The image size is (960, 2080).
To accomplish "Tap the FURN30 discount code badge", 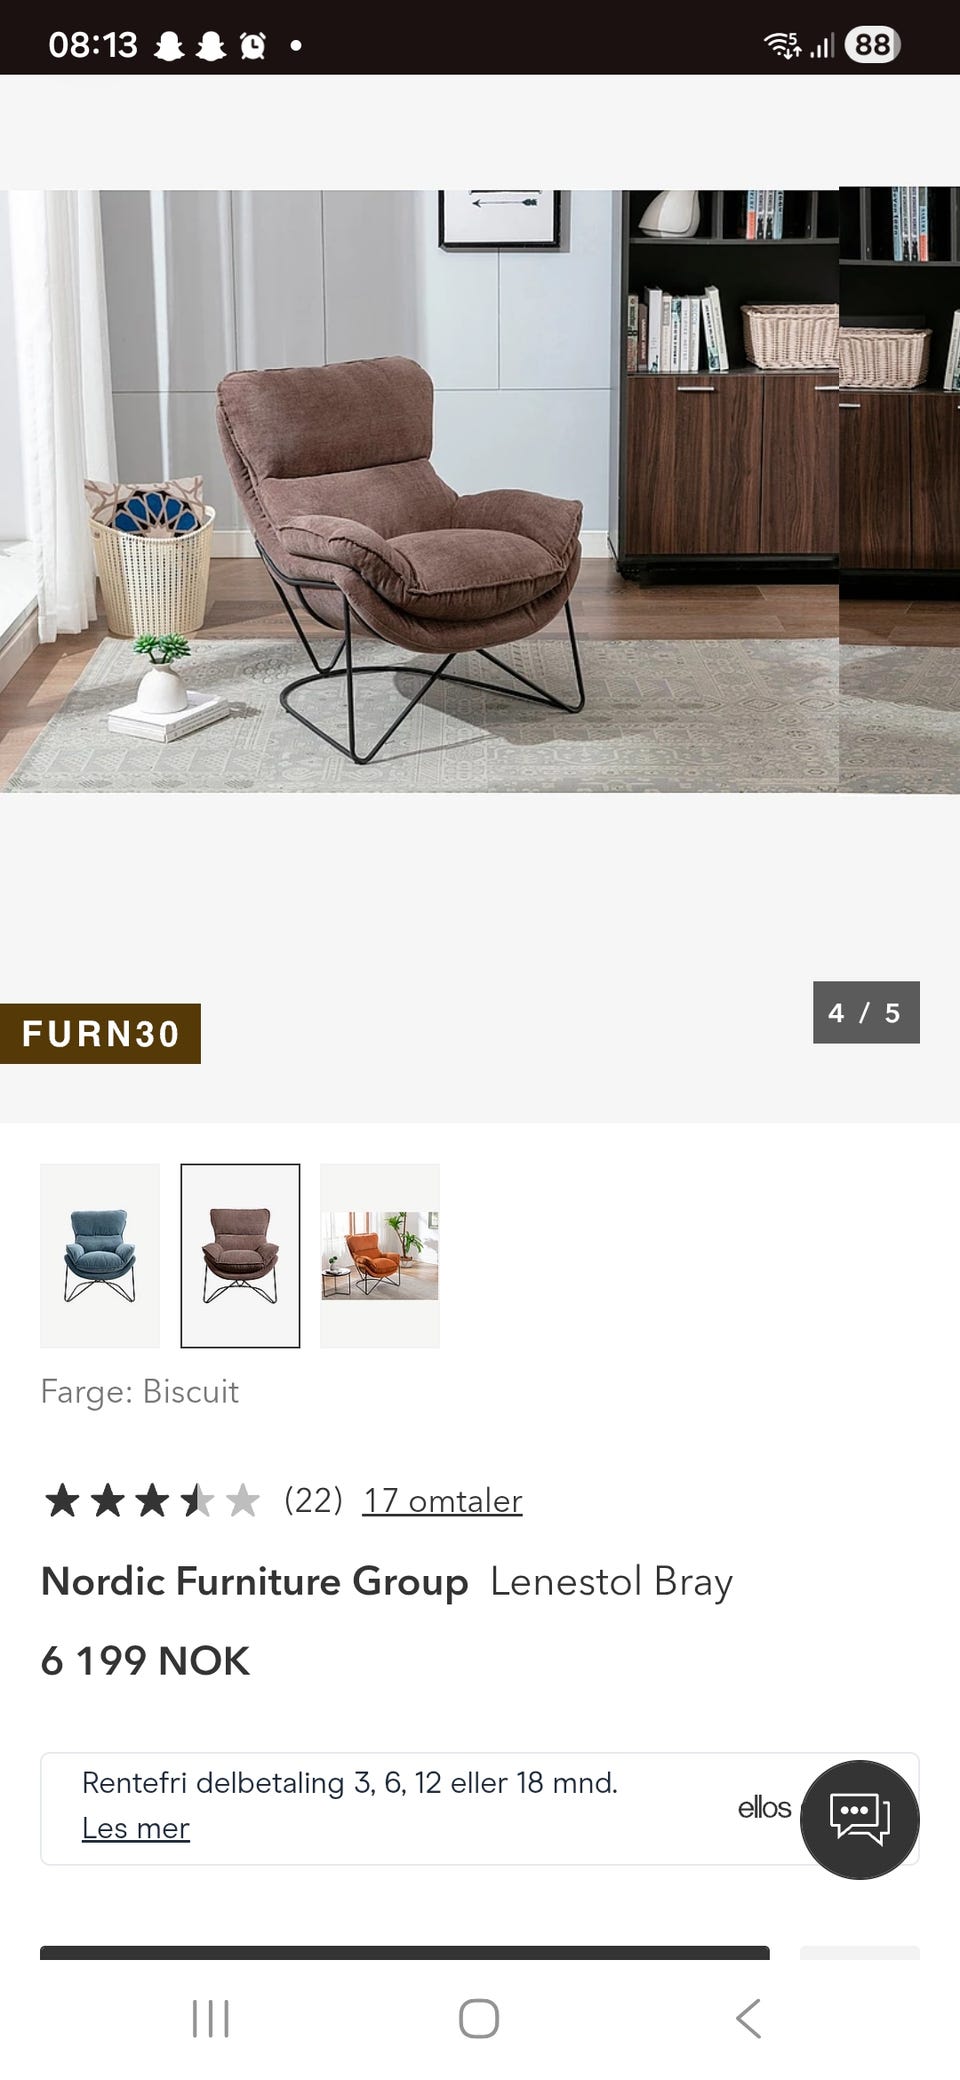I will pos(100,1033).
